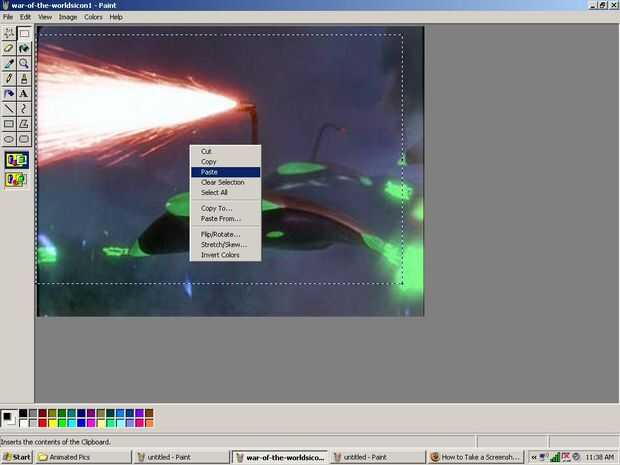Screen dimensions: 620x465
Task: Pick the yellow color swatch
Action: (52, 423)
